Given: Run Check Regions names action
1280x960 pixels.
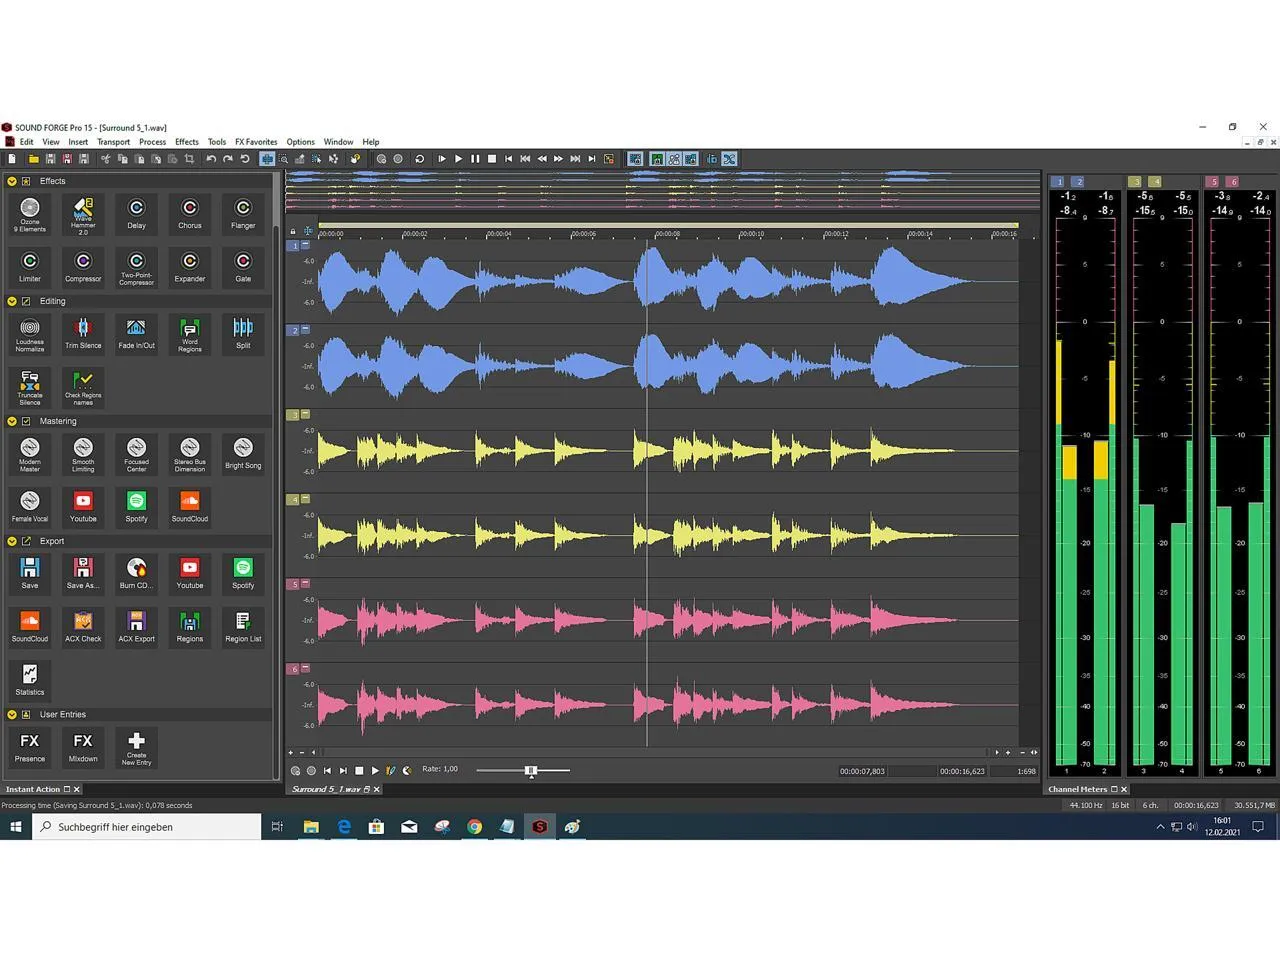Looking at the screenshot, I should pos(83,387).
